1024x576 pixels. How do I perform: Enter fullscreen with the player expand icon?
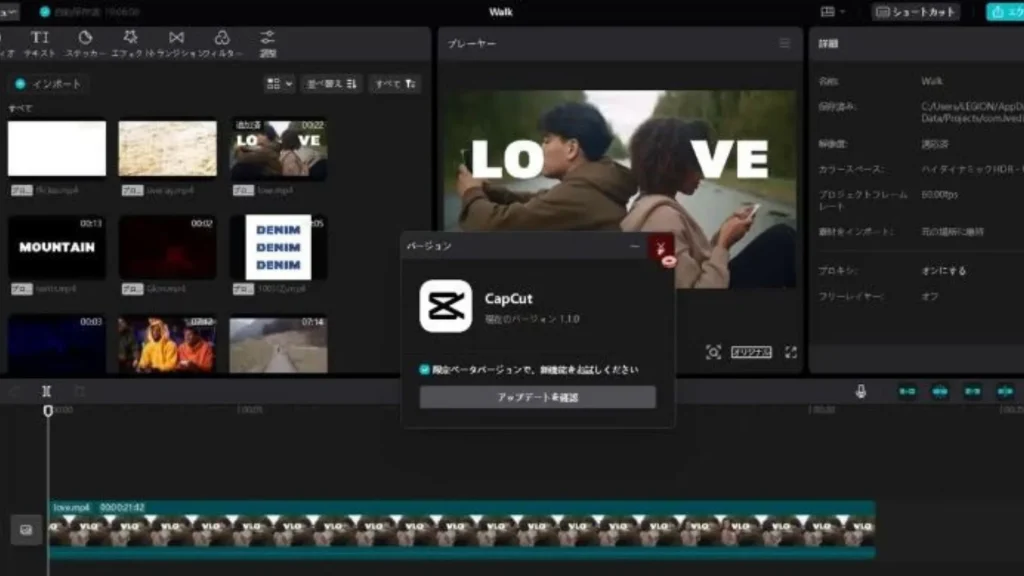tap(792, 352)
